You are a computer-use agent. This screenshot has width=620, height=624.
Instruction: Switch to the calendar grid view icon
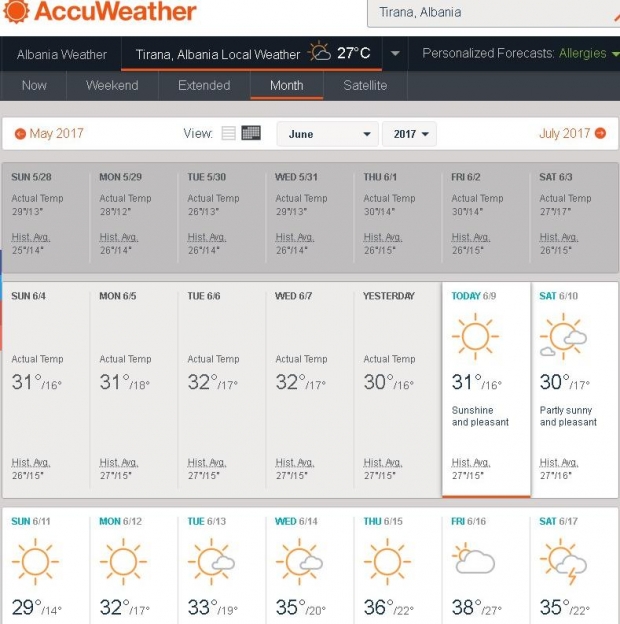[251, 133]
